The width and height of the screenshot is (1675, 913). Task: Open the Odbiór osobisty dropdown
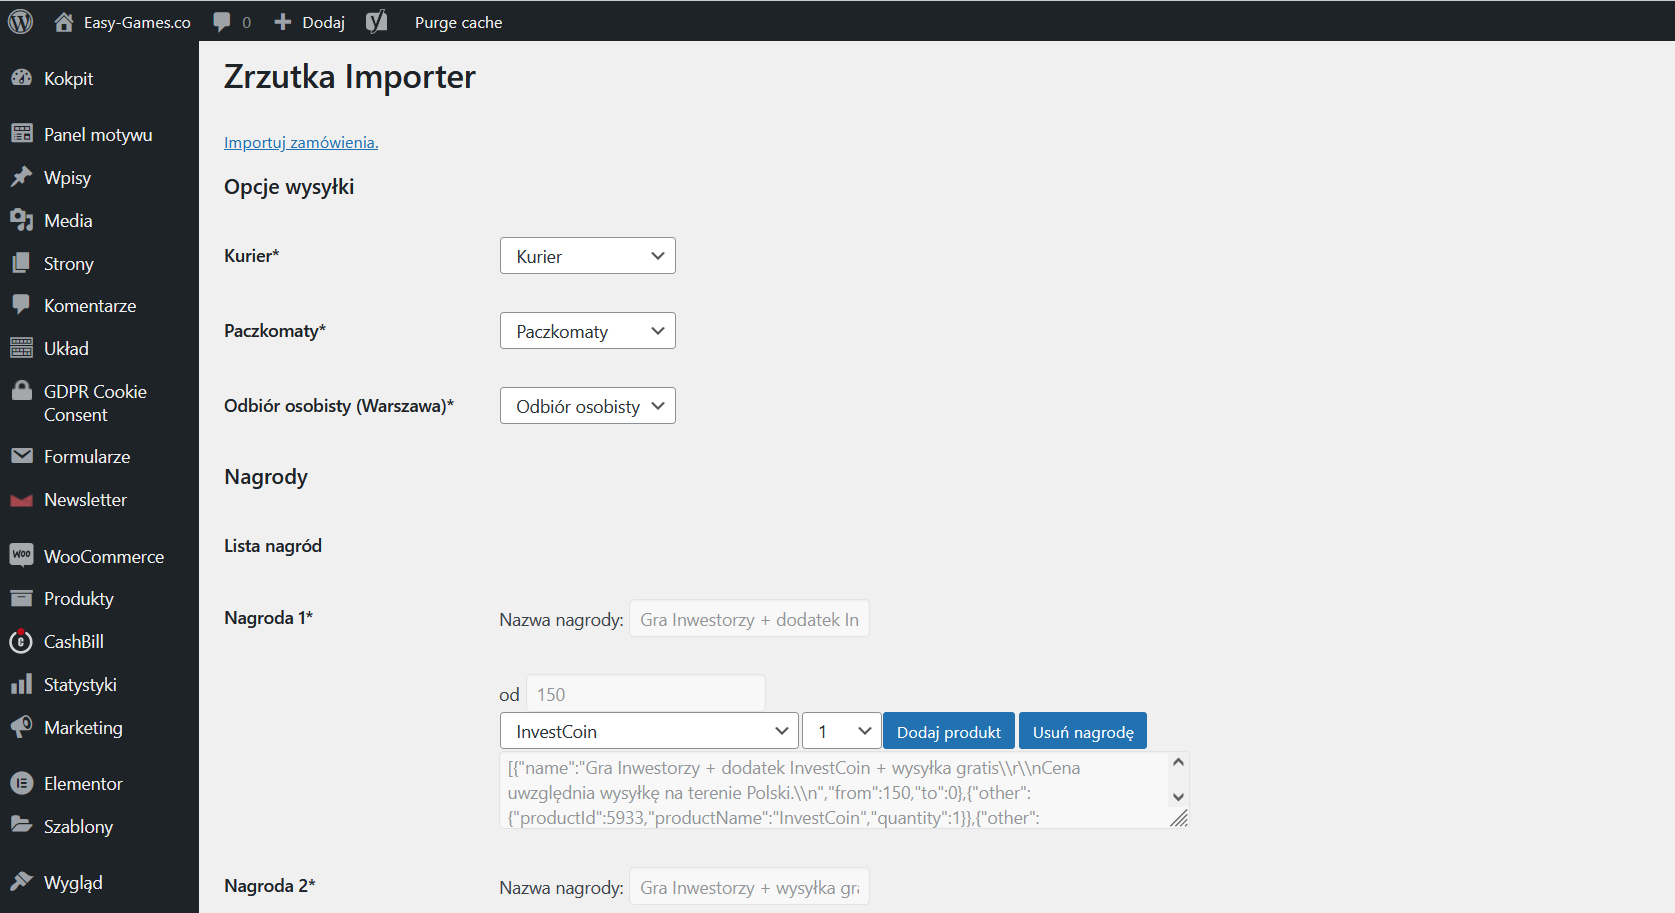(x=587, y=406)
